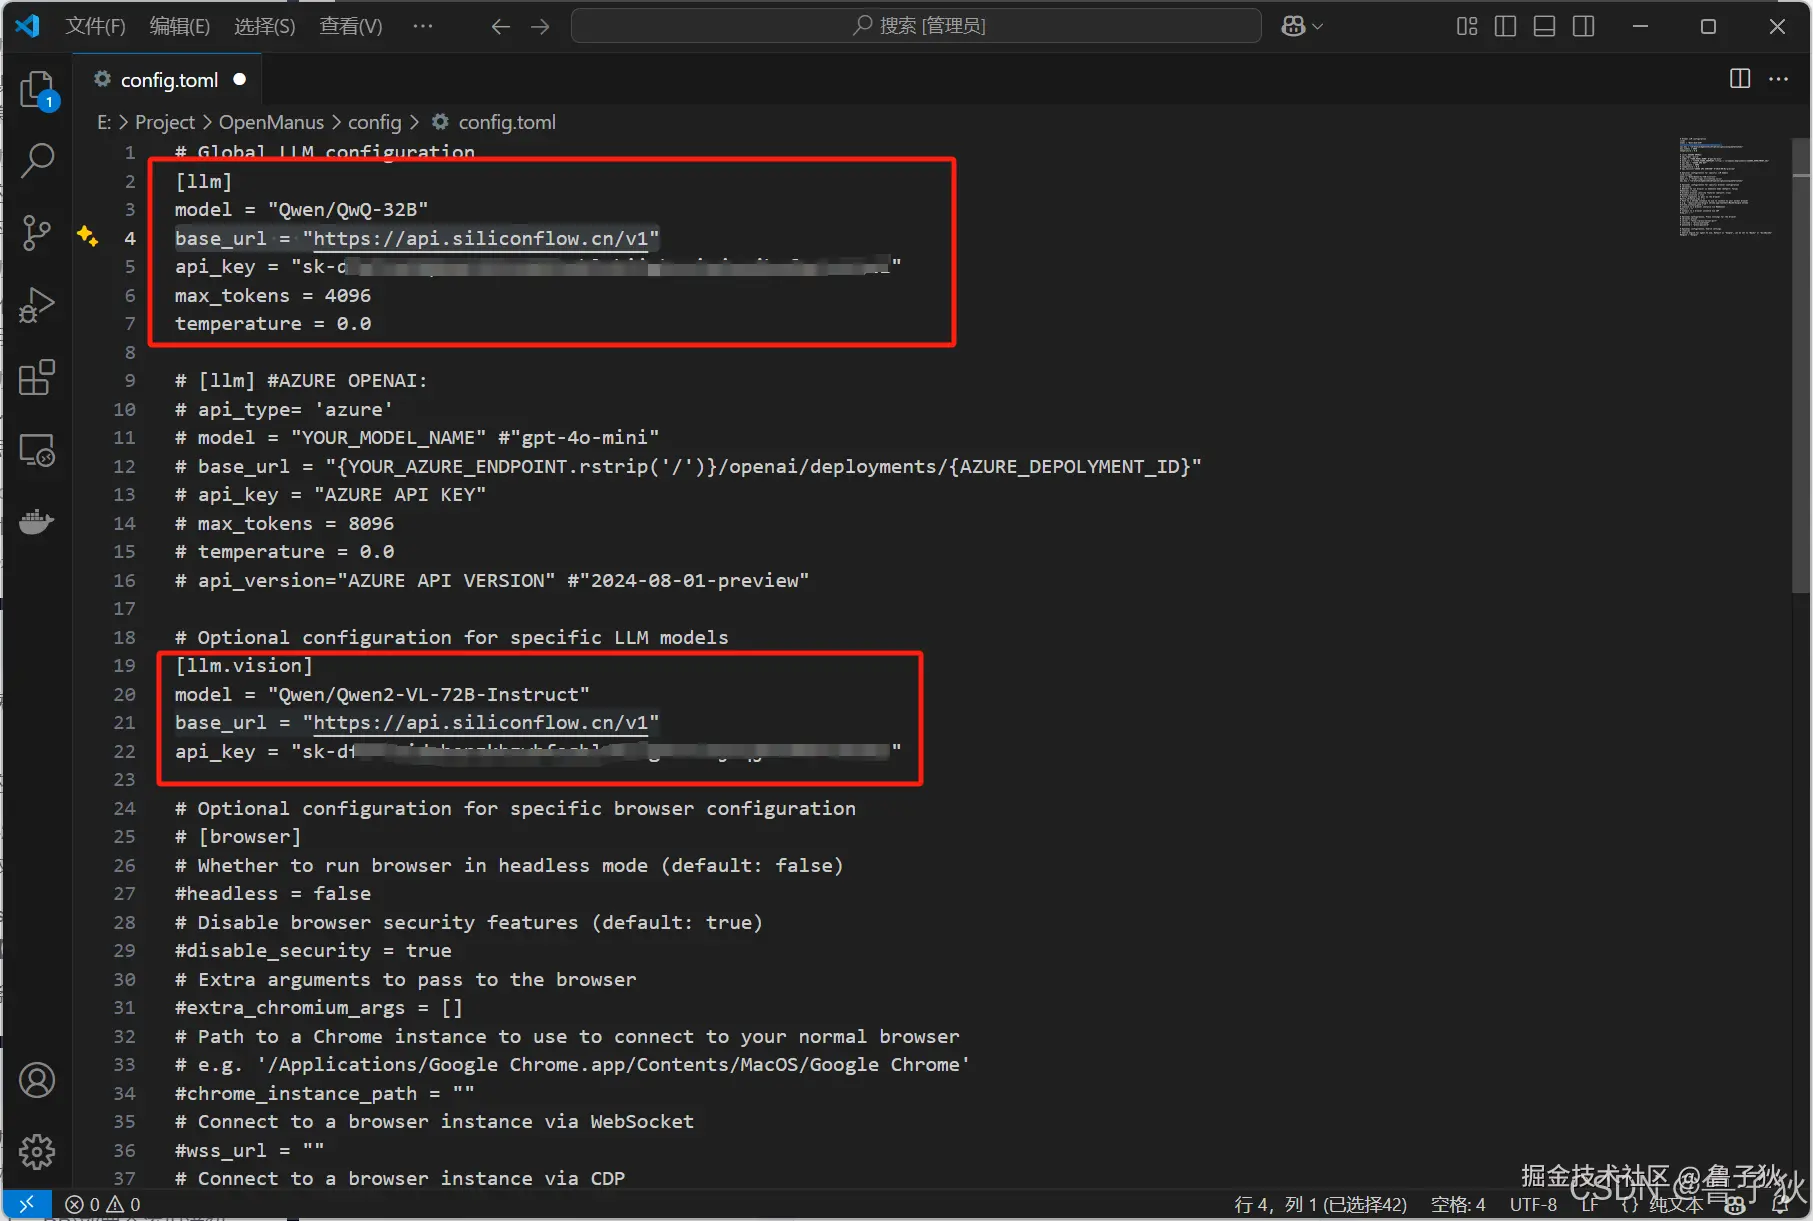Viewport: 1813px width, 1221px height.
Task: Click the # [browser] comment line
Action: (x=237, y=837)
